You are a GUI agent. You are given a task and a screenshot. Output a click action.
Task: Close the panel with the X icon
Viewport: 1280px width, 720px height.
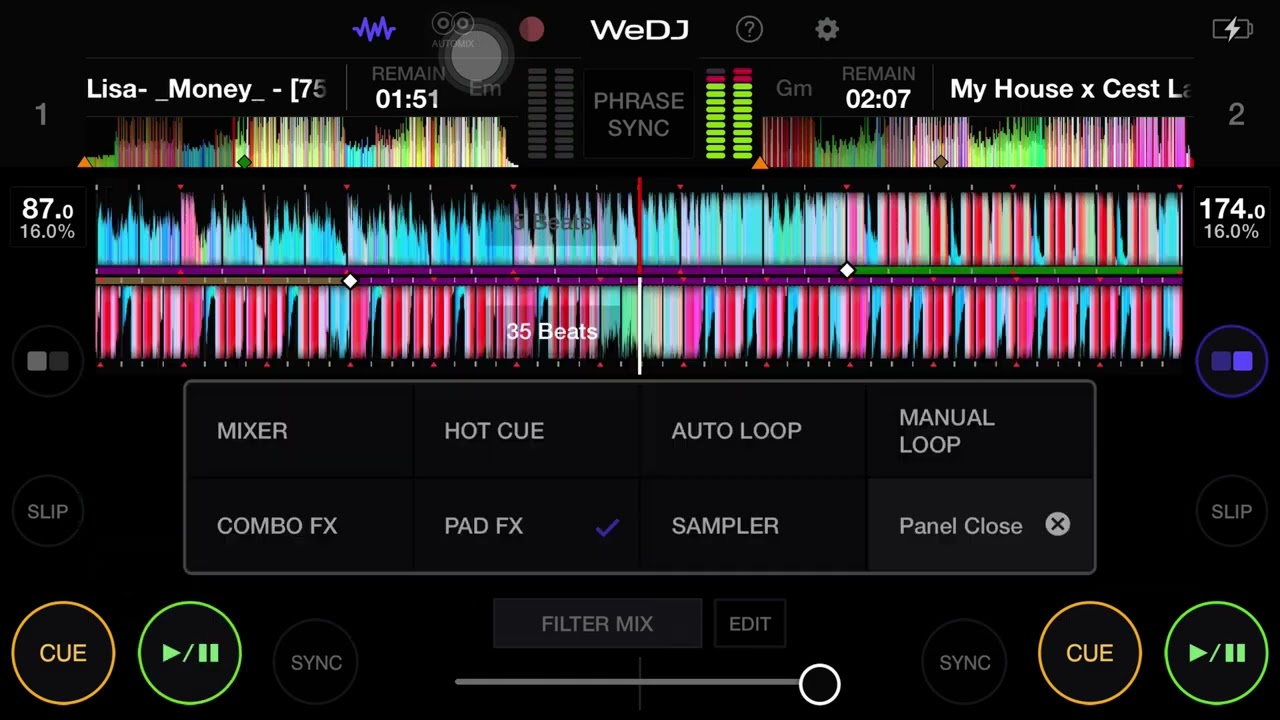(x=1057, y=524)
